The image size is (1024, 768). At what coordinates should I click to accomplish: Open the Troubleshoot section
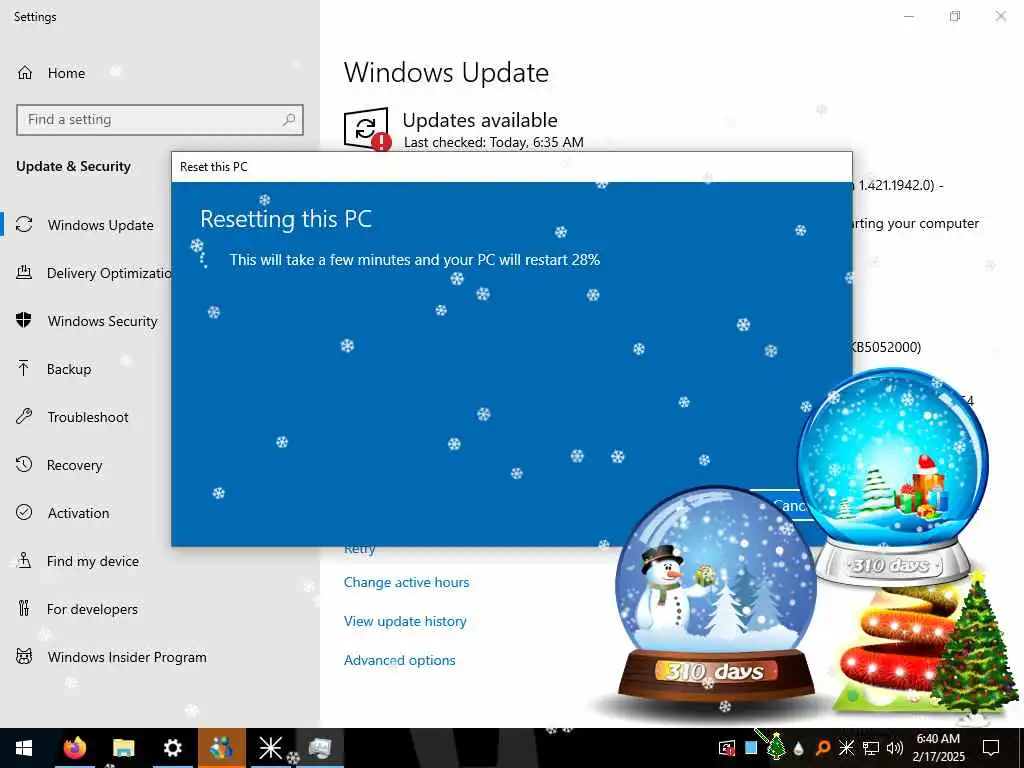point(72,417)
